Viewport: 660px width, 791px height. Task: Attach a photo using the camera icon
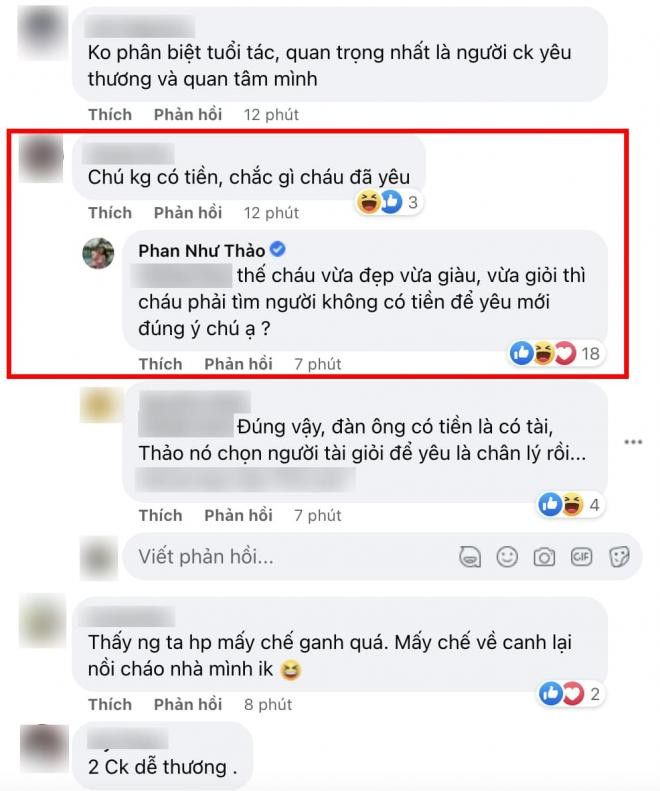click(x=544, y=557)
